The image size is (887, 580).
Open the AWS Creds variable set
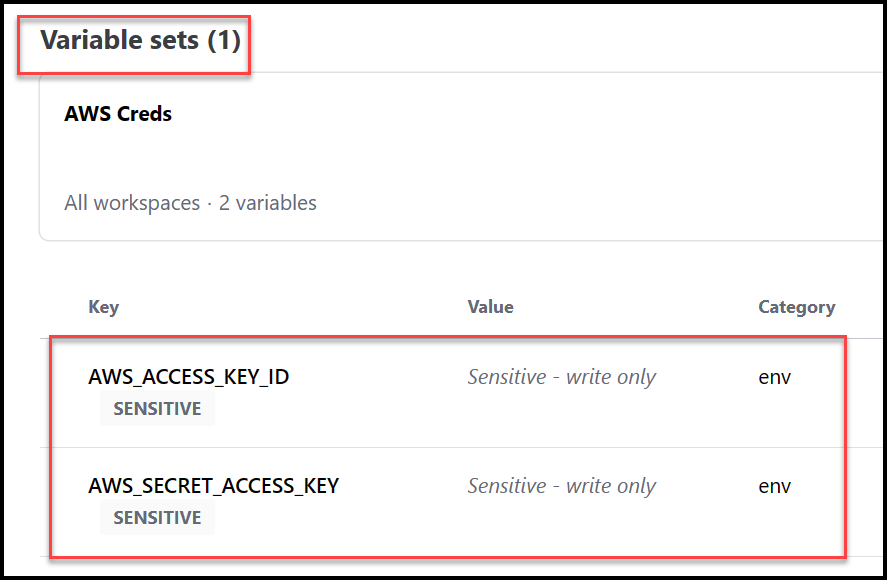[x=118, y=114]
